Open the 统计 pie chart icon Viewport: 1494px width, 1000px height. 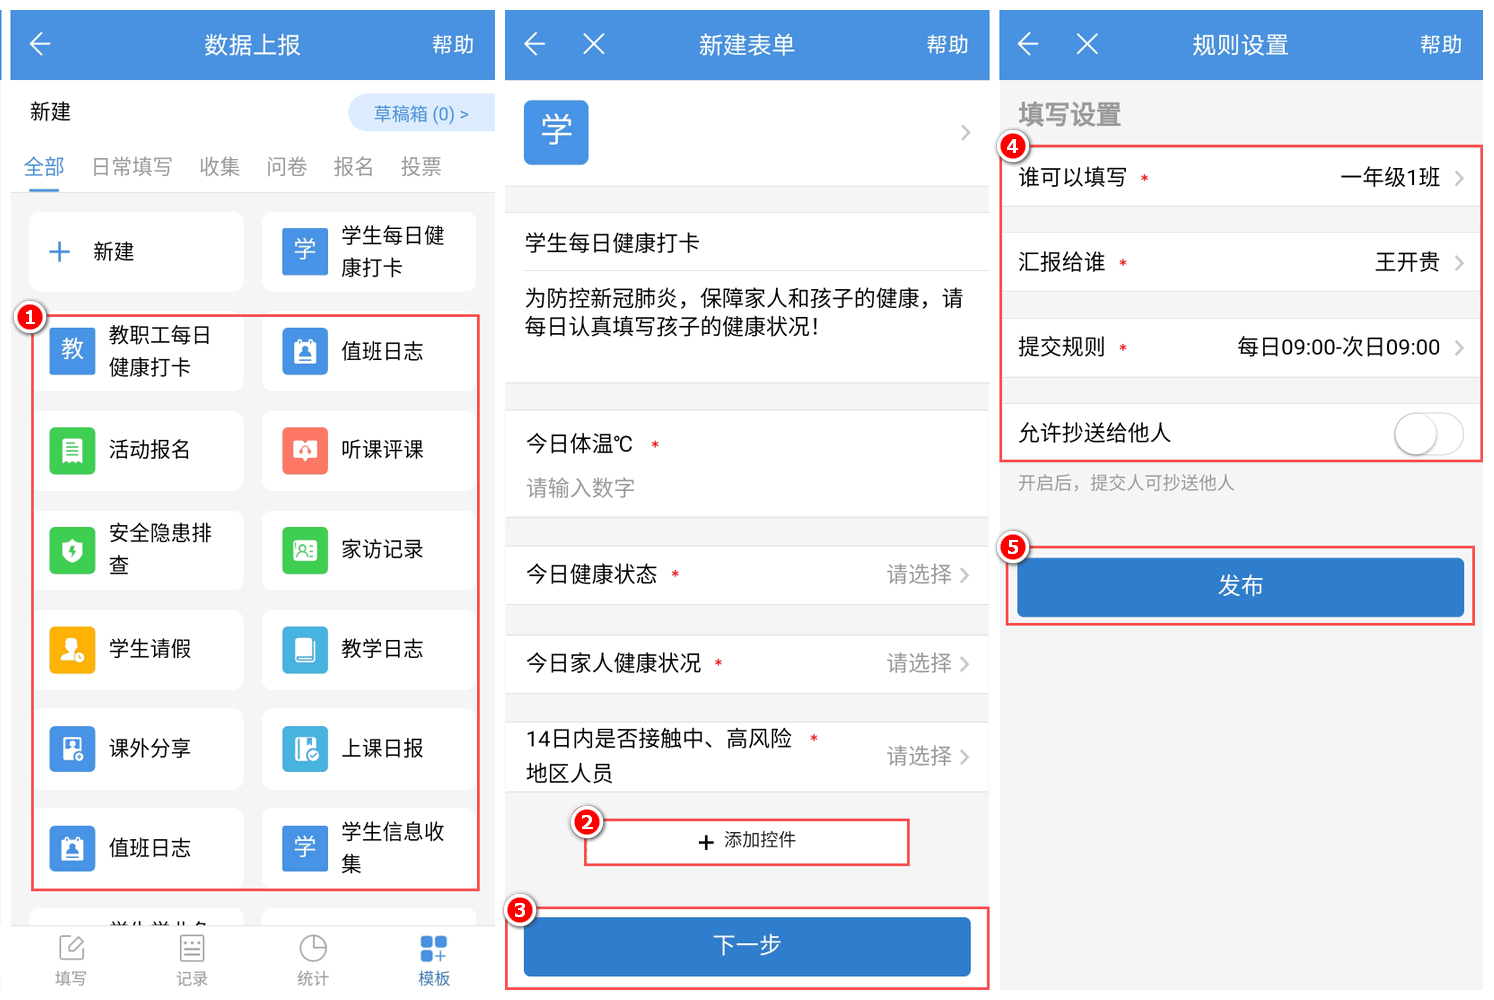tap(313, 948)
